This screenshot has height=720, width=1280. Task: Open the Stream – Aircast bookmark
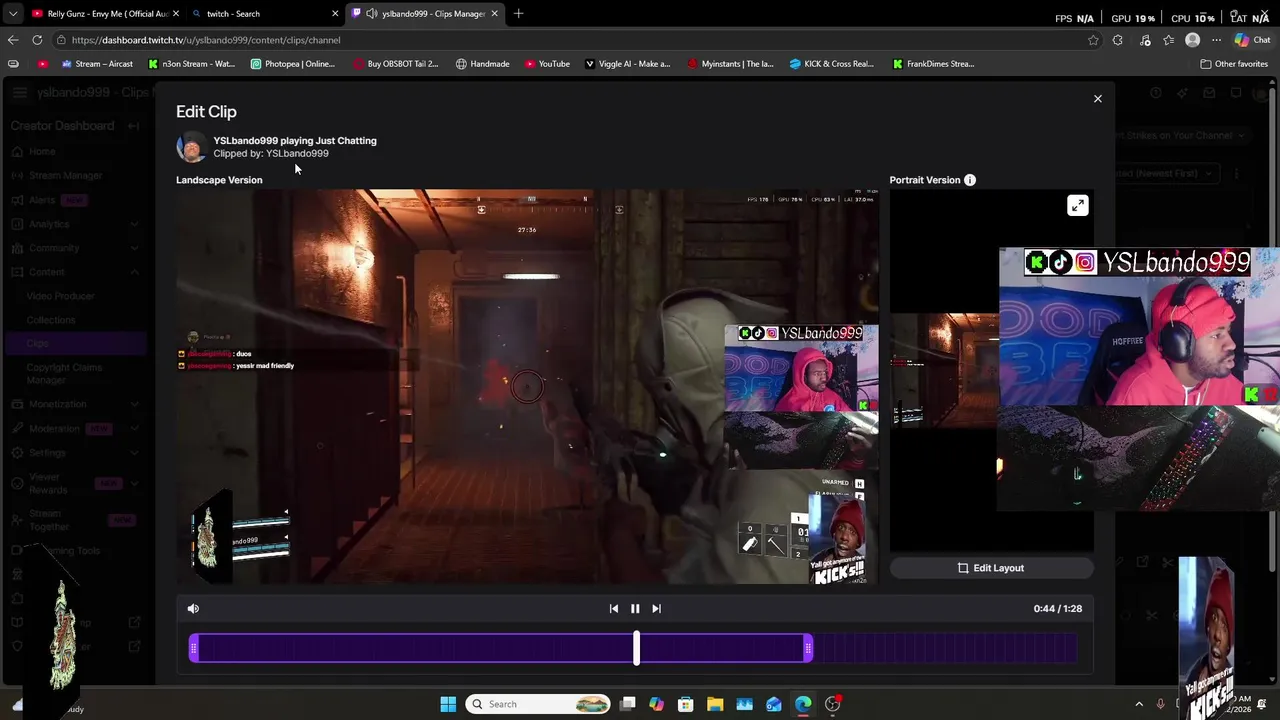(97, 64)
